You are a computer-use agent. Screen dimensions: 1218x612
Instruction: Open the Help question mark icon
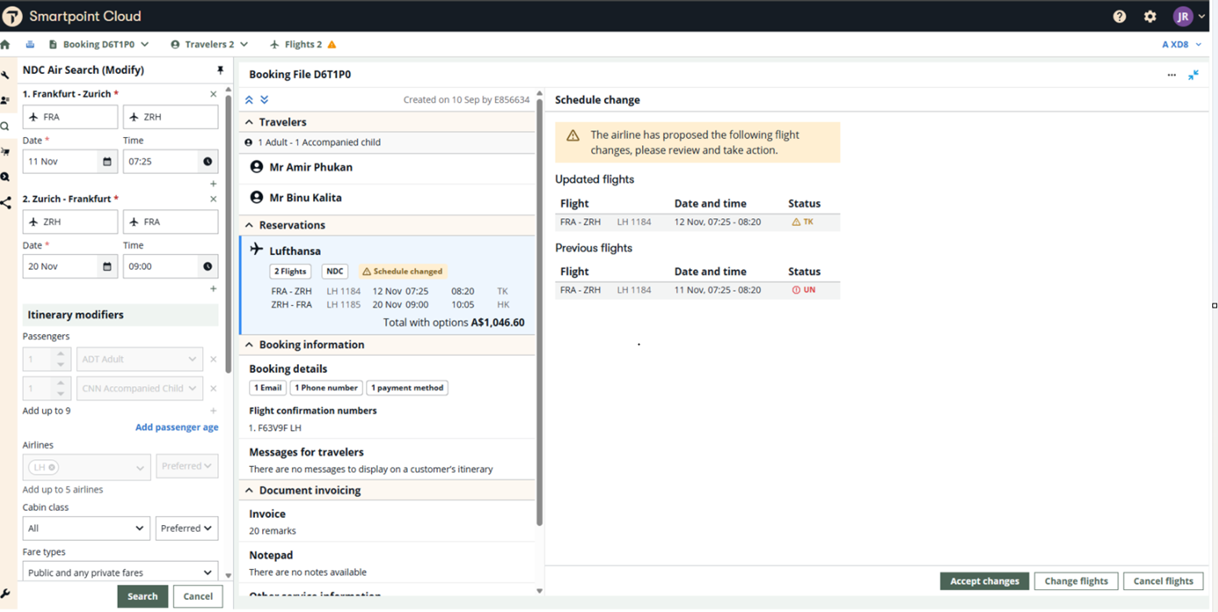click(1119, 17)
